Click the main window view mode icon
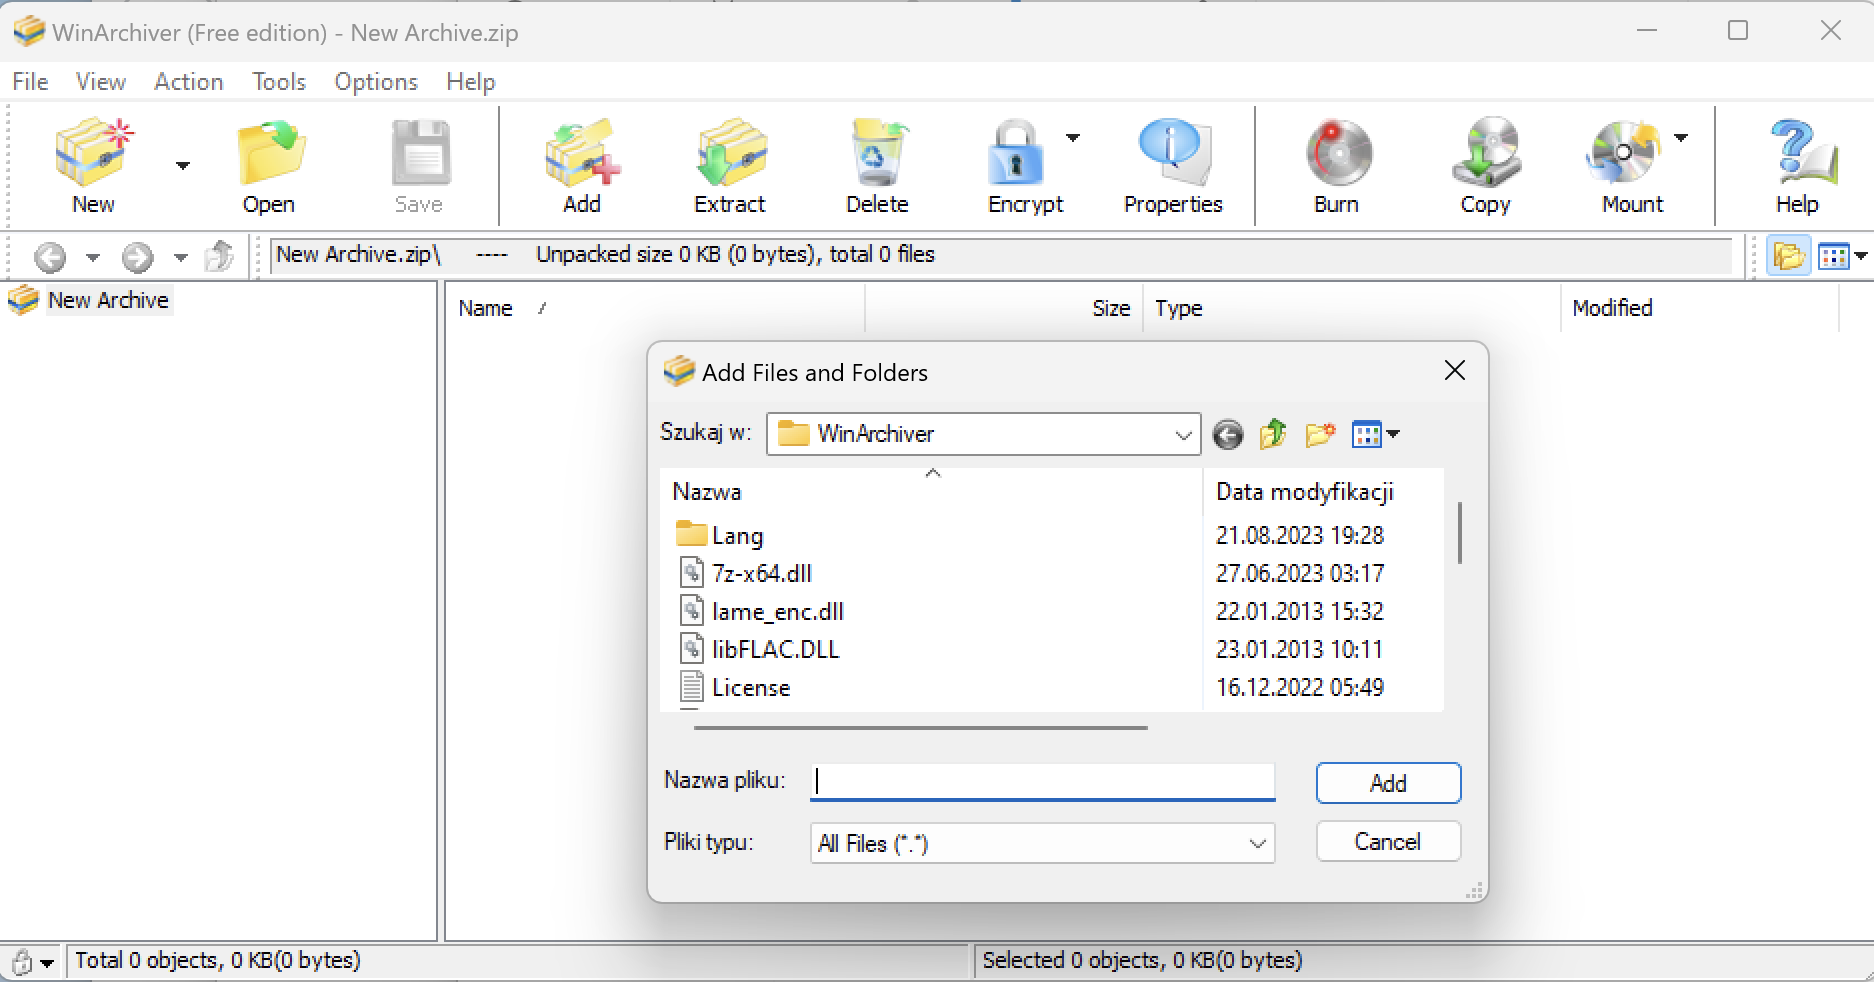This screenshot has width=1874, height=982. [x=1834, y=257]
